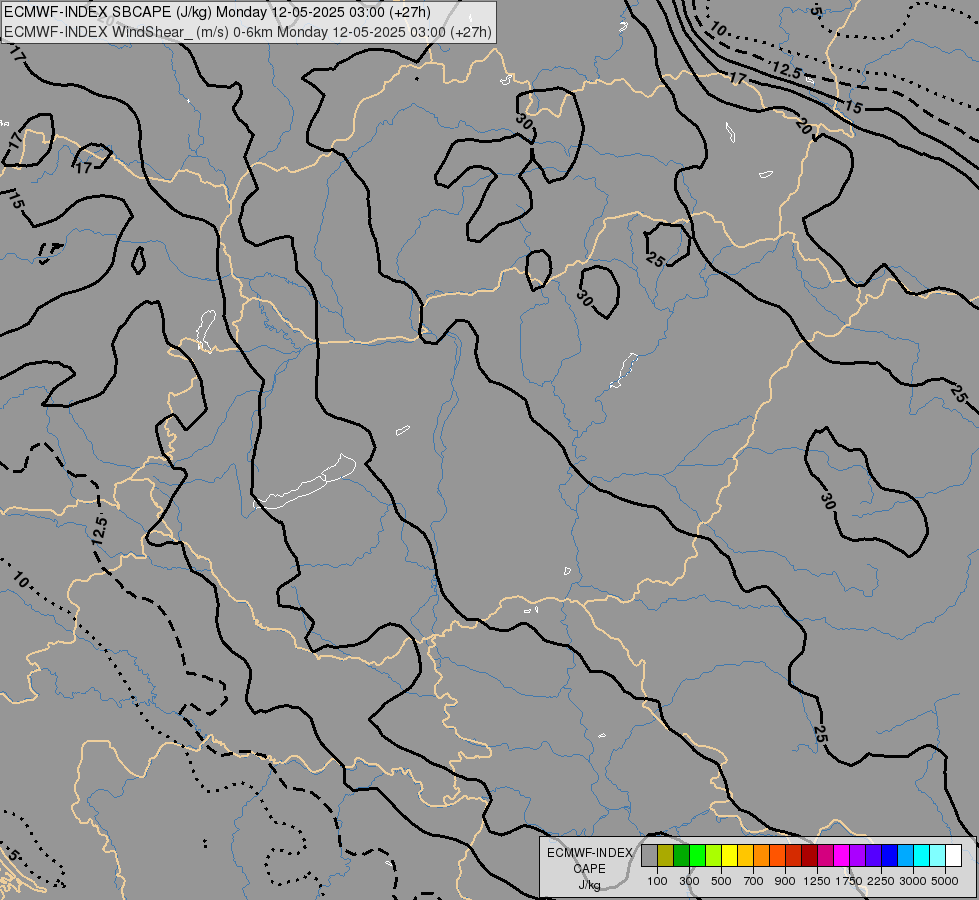Click the legend value 3000
979x900 pixels.
tap(913, 881)
